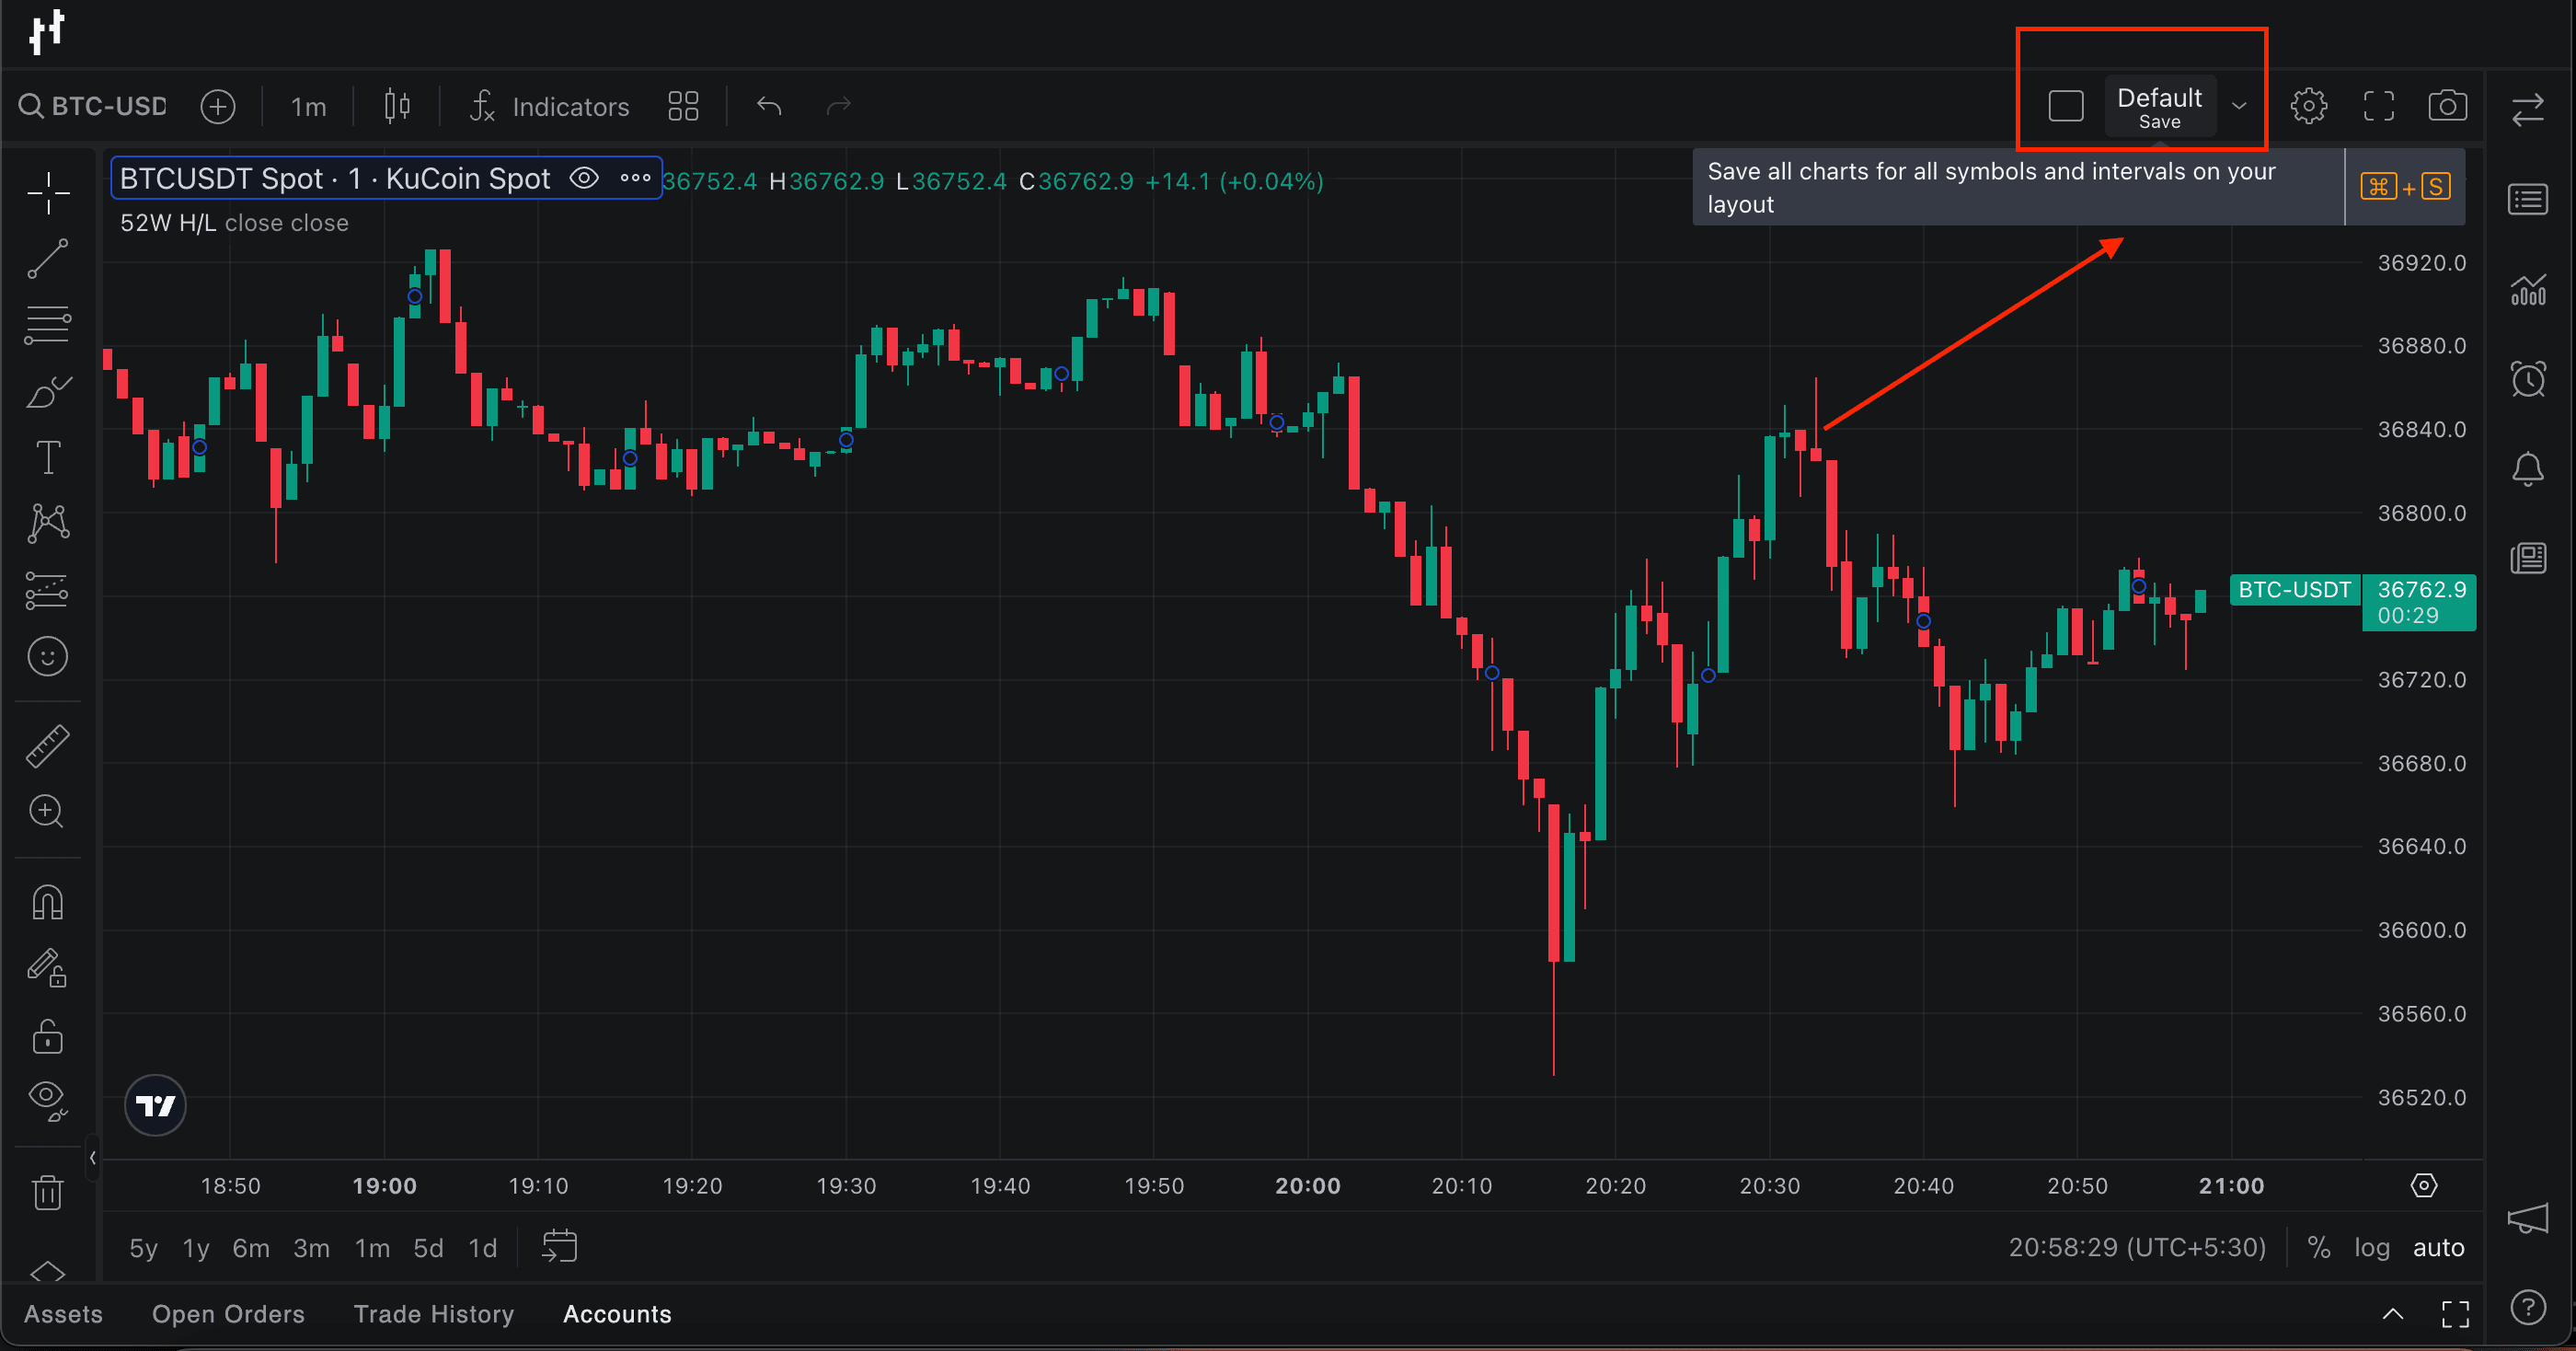
Task: Toggle stay in drawing mode
Action: pos(47,968)
